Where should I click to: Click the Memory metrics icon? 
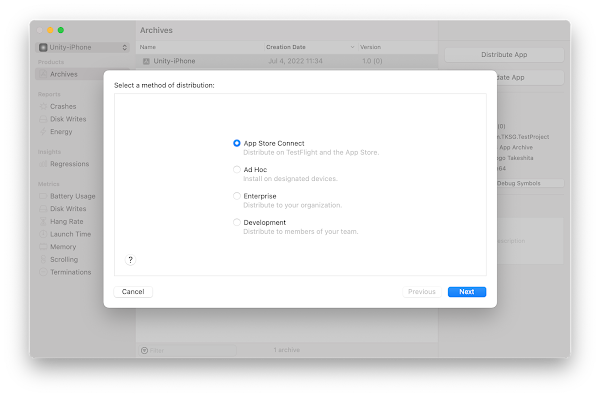[x=43, y=247]
